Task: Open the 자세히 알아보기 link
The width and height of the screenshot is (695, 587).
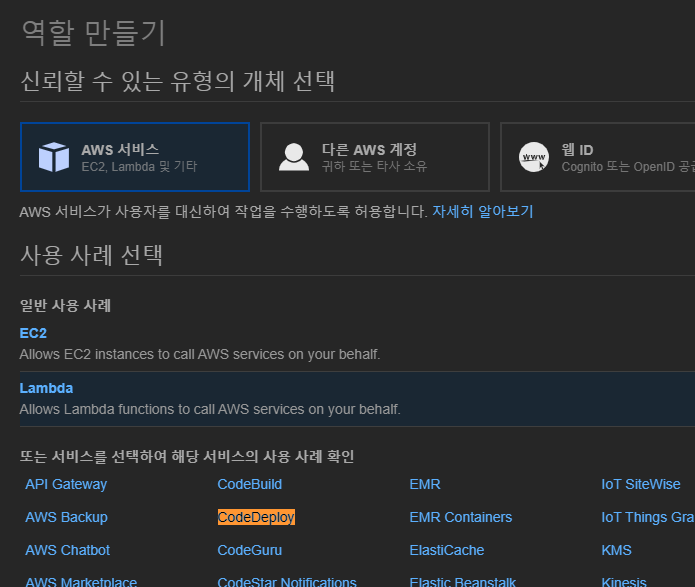Action: pos(482,211)
